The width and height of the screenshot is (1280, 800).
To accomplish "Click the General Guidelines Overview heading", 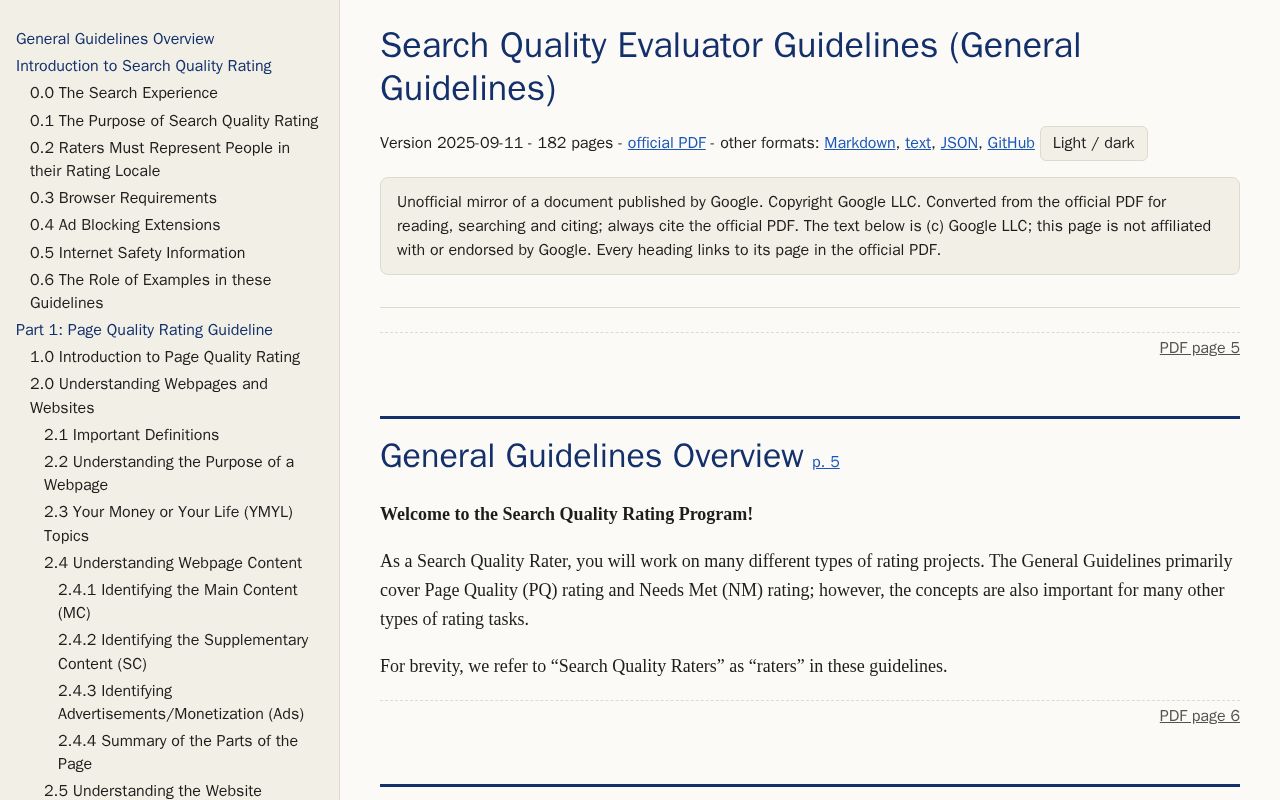I will (x=592, y=456).
